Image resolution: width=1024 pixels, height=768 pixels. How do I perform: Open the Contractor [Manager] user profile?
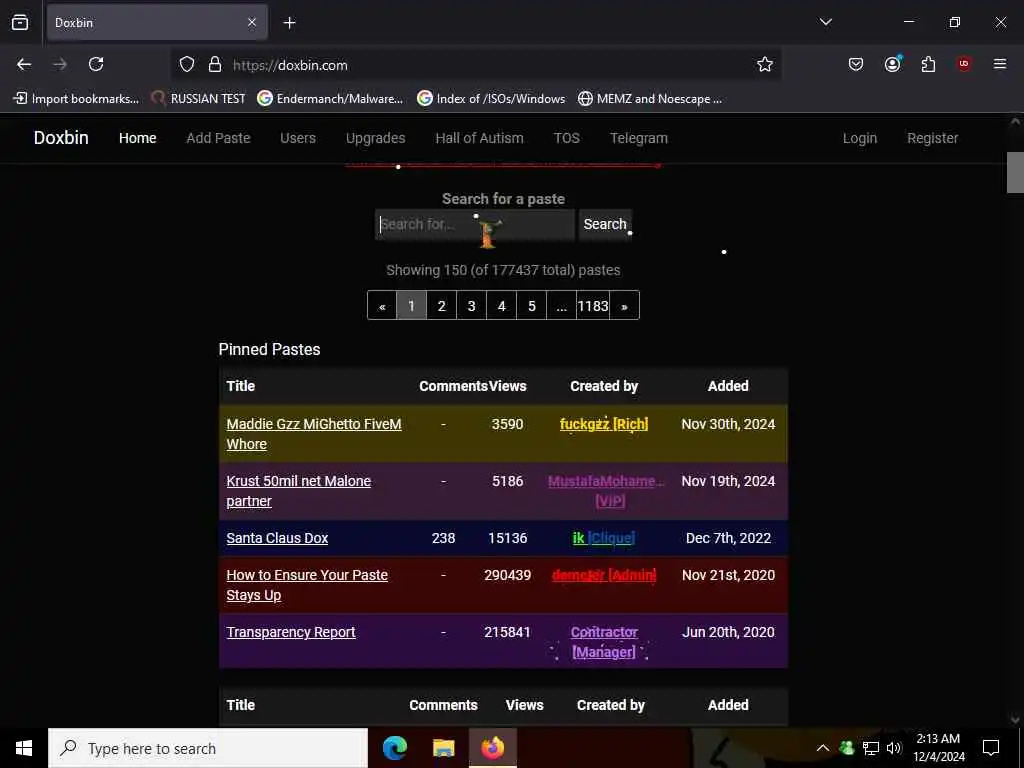click(604, 642)
